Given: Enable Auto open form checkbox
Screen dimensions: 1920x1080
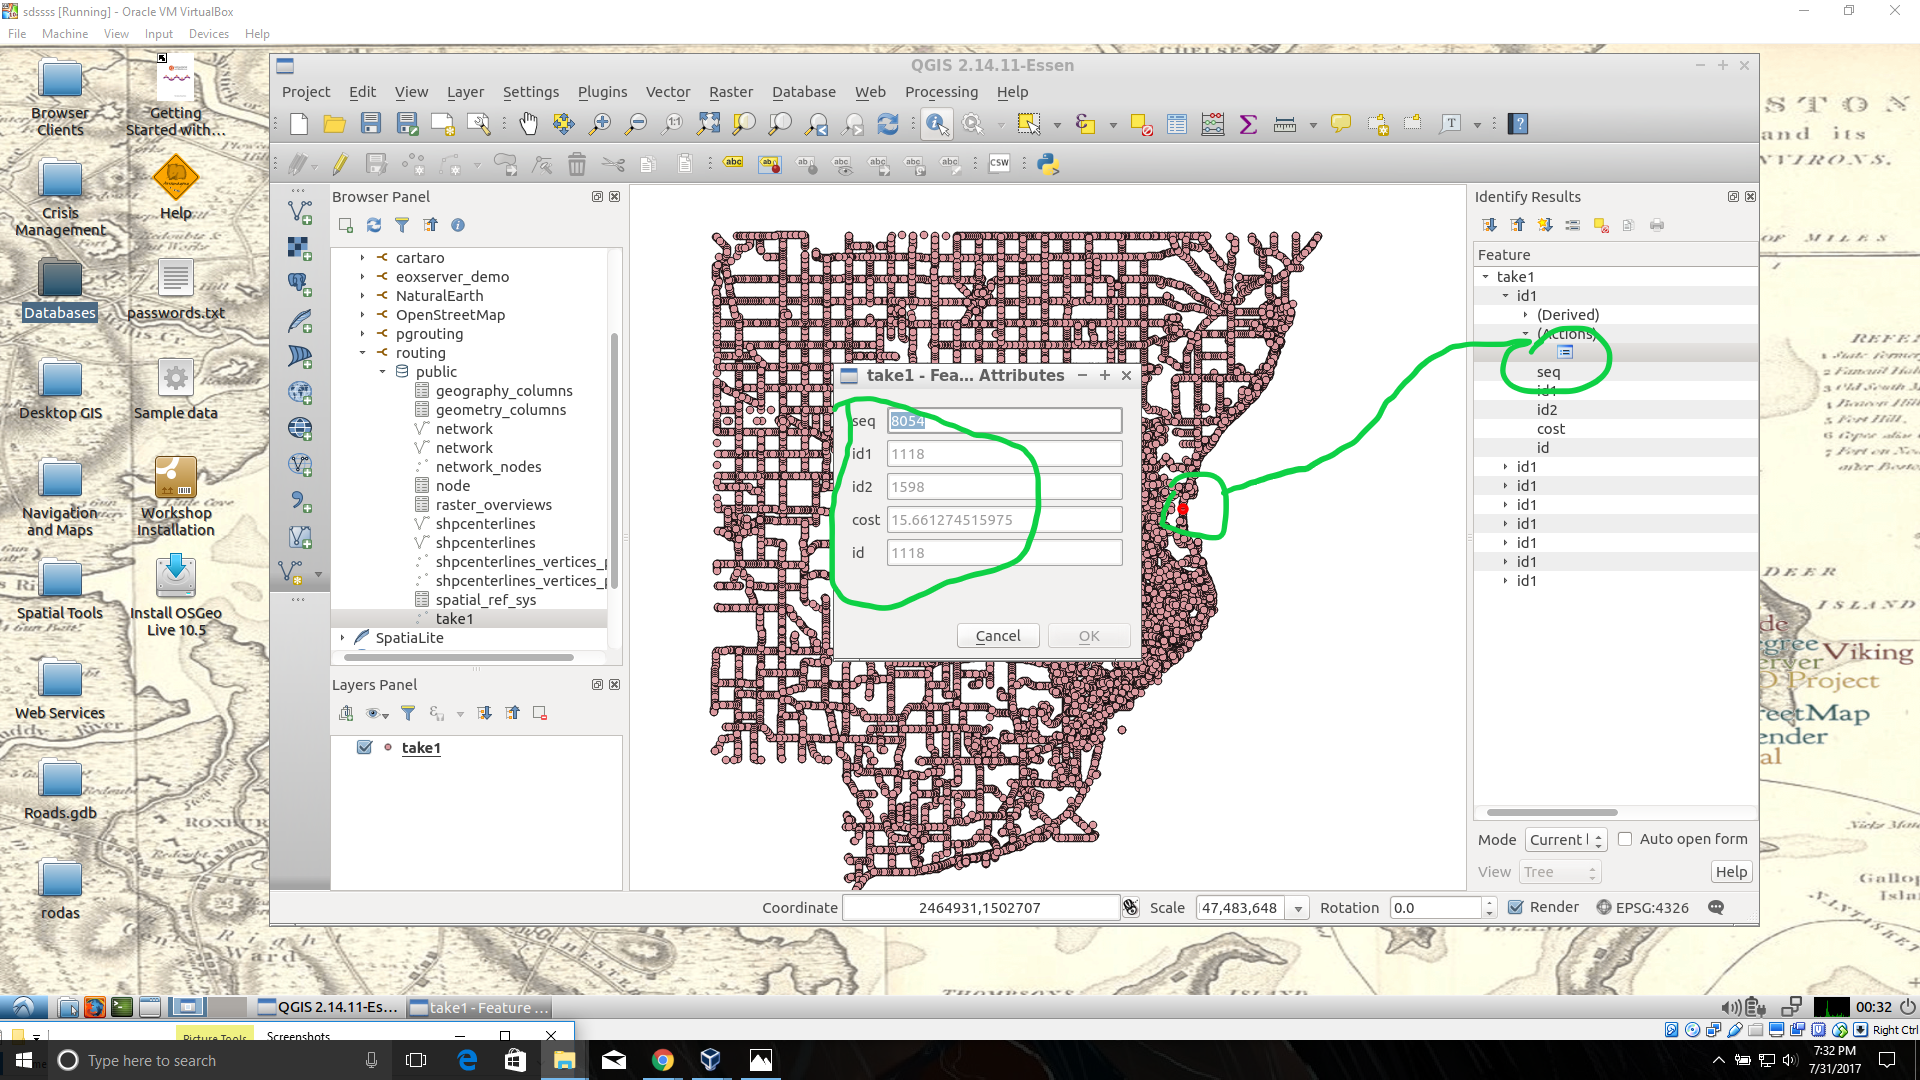Looking at the screenshot, I should [1625, 839].
